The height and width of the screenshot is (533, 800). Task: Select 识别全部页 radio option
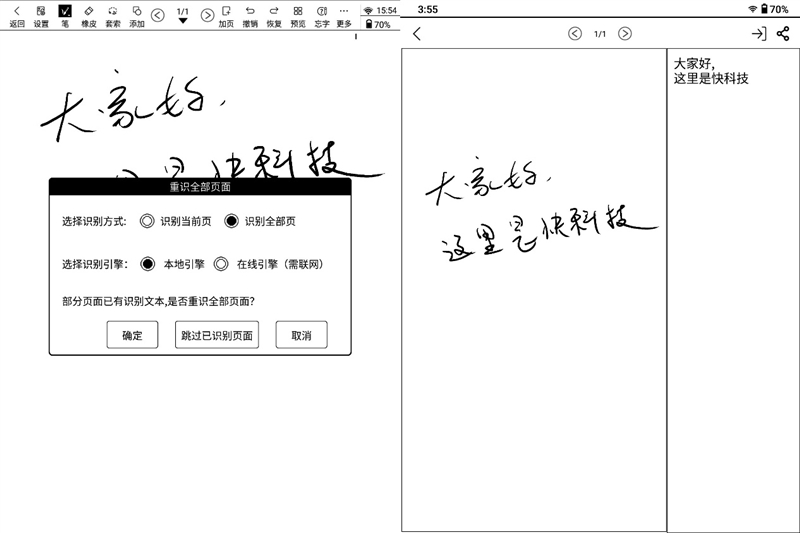[x=231, y=221]
